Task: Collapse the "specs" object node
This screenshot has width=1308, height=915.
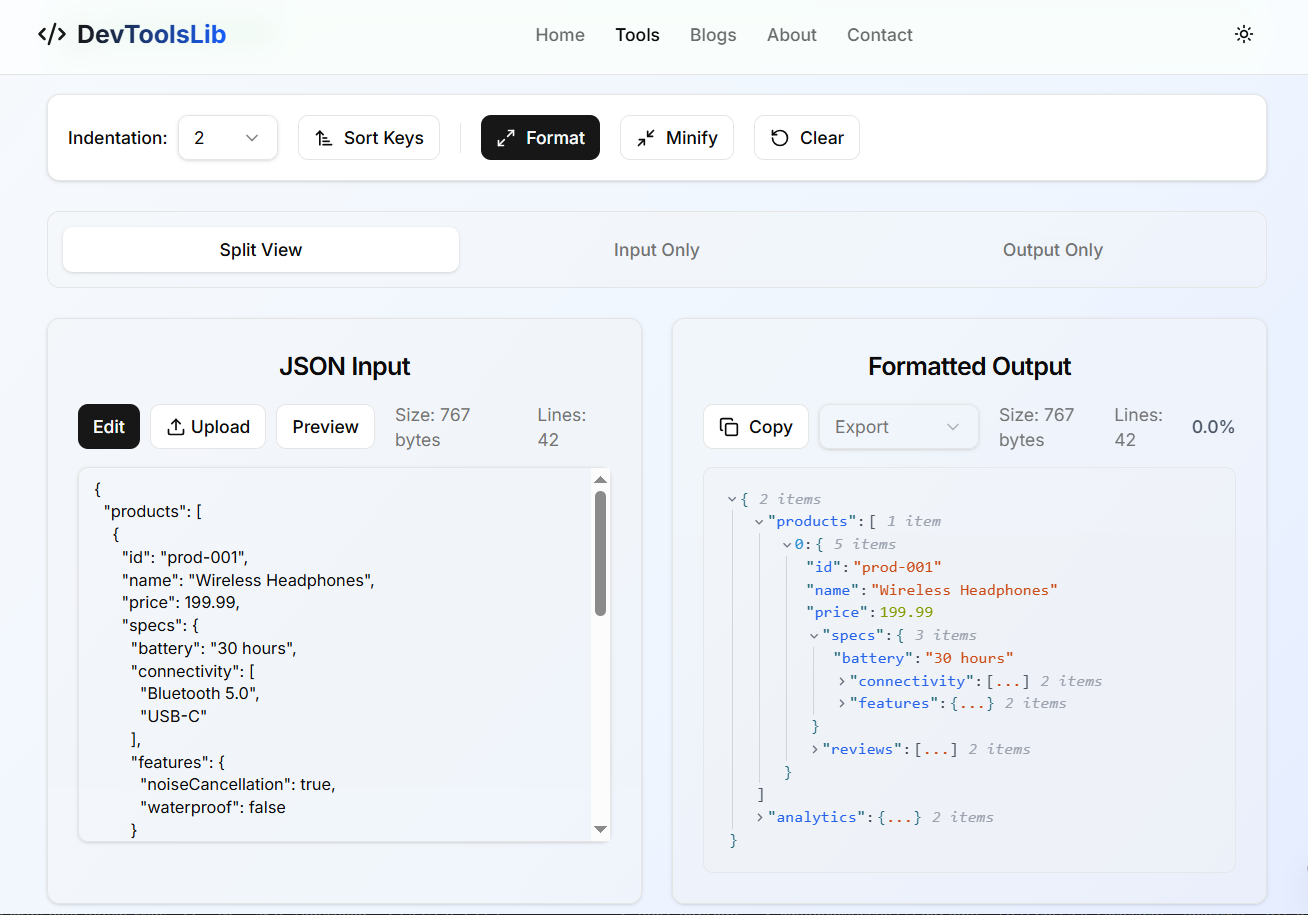Action: click(x=815, y=635)
